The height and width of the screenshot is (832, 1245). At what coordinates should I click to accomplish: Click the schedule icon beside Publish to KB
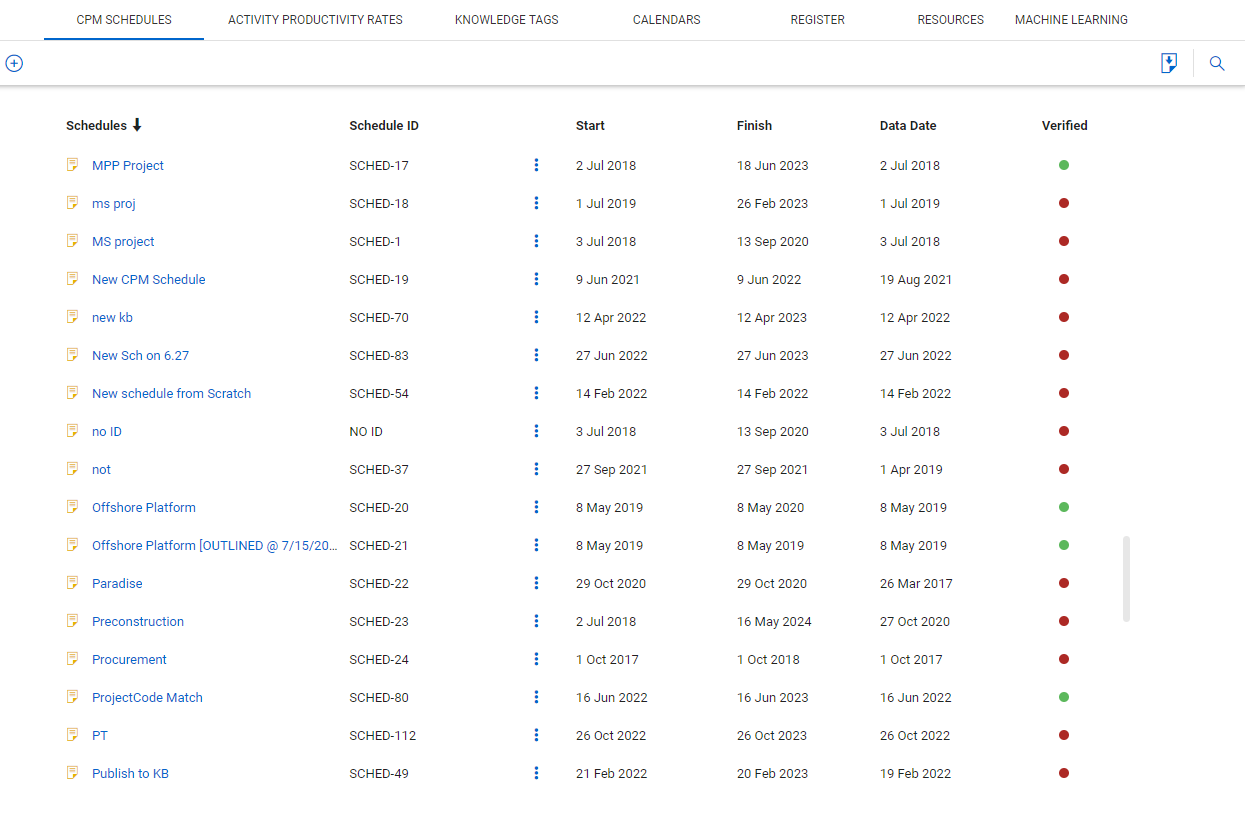[x=72, y=773]
